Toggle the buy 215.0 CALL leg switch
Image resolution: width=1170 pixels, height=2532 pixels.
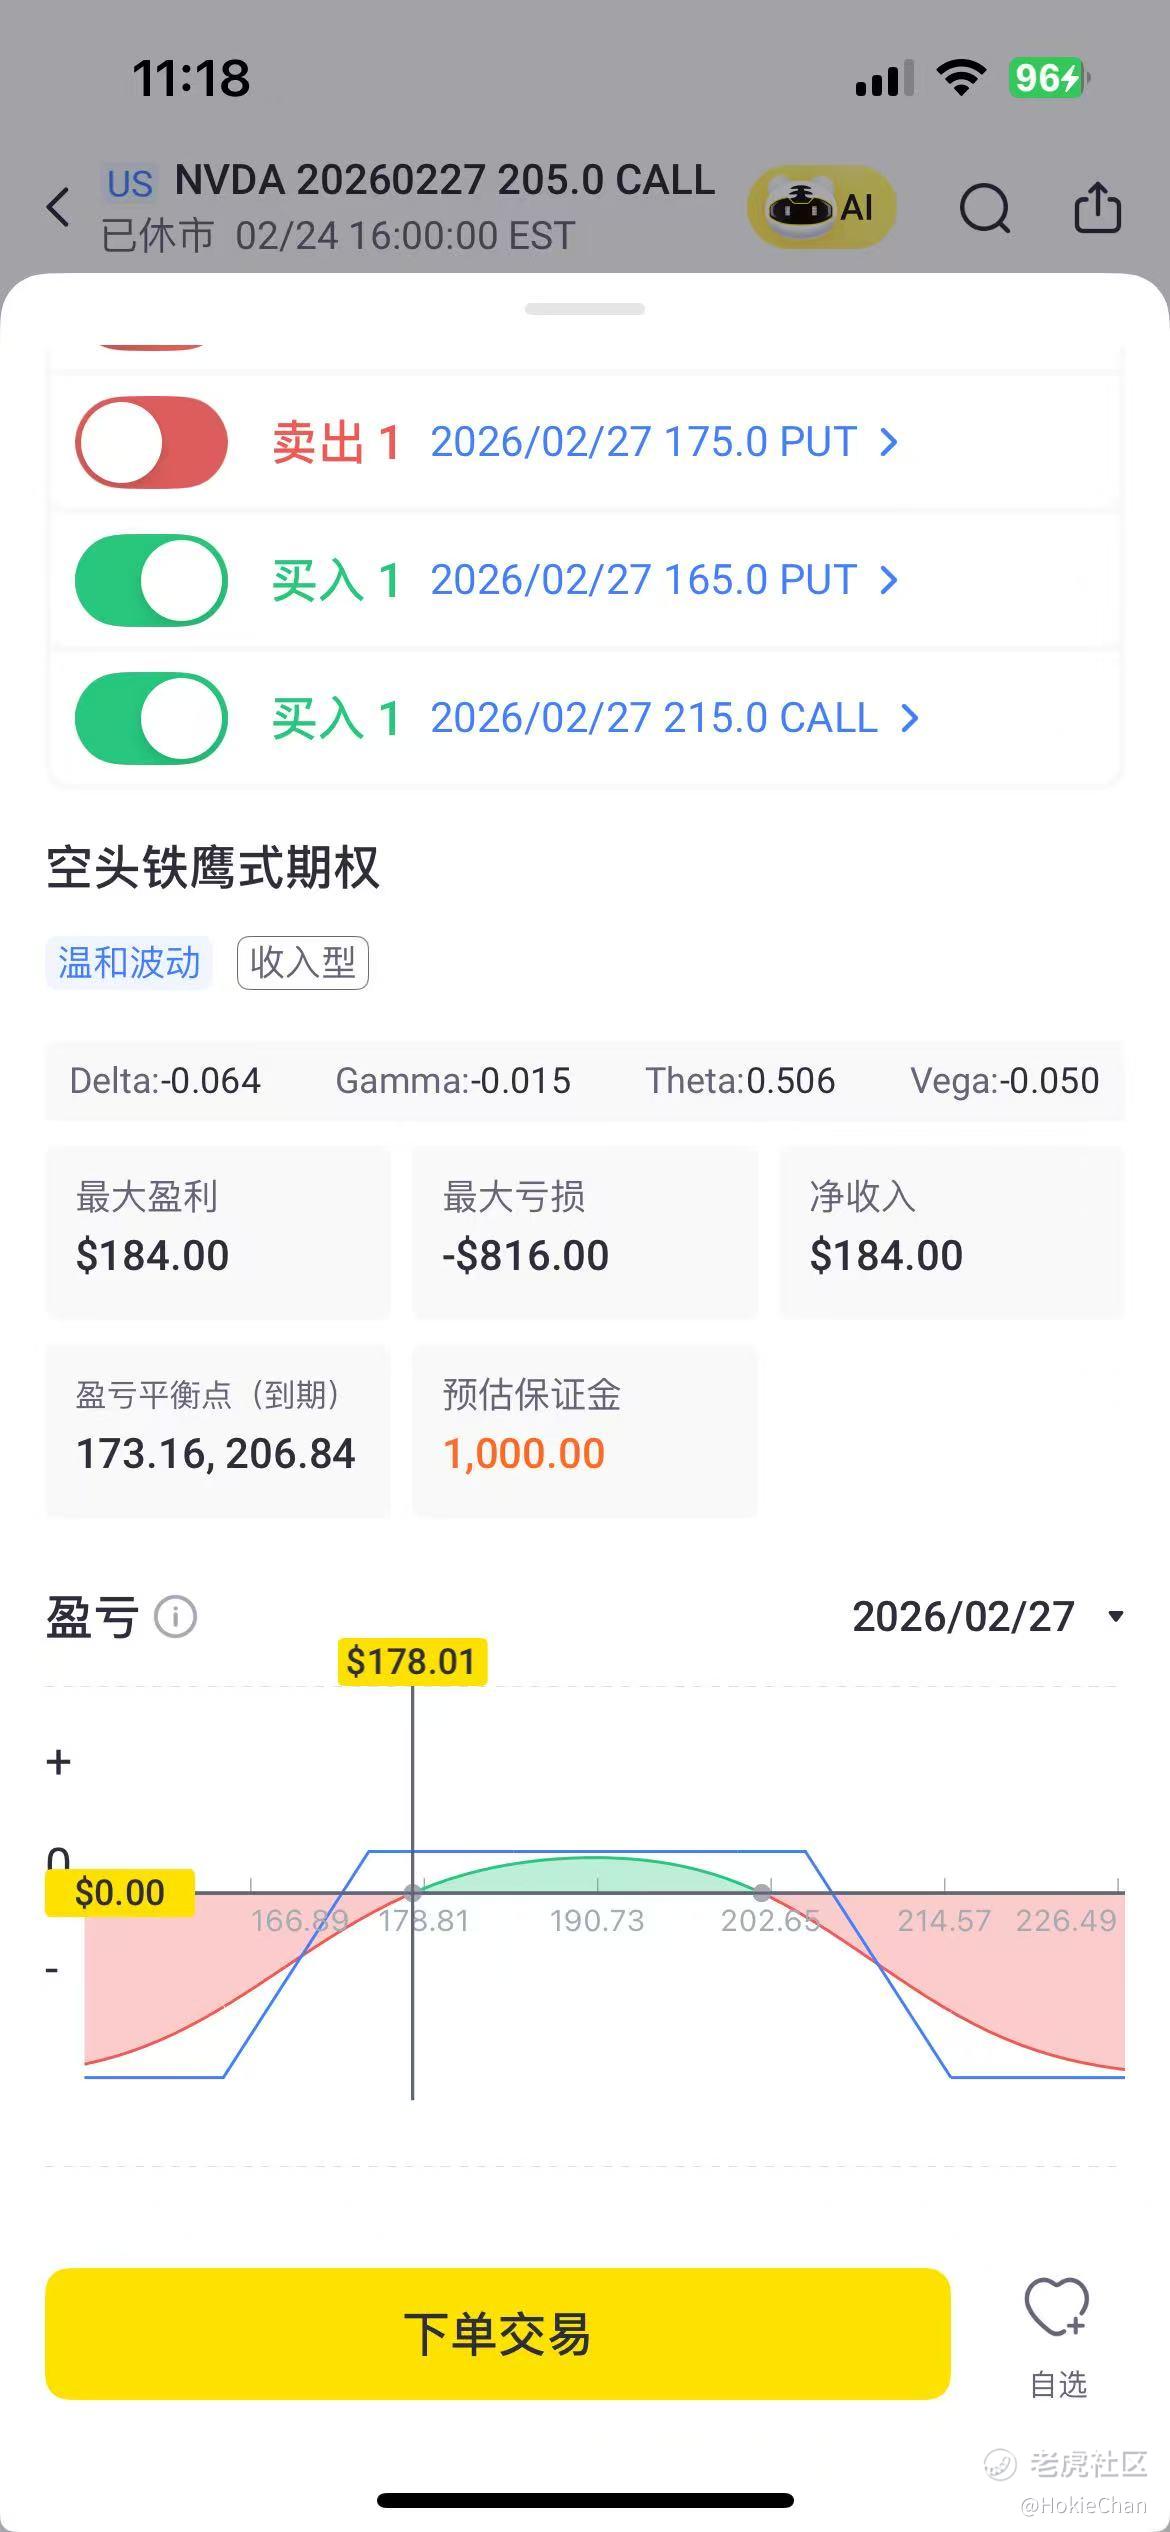coord(152,718)
